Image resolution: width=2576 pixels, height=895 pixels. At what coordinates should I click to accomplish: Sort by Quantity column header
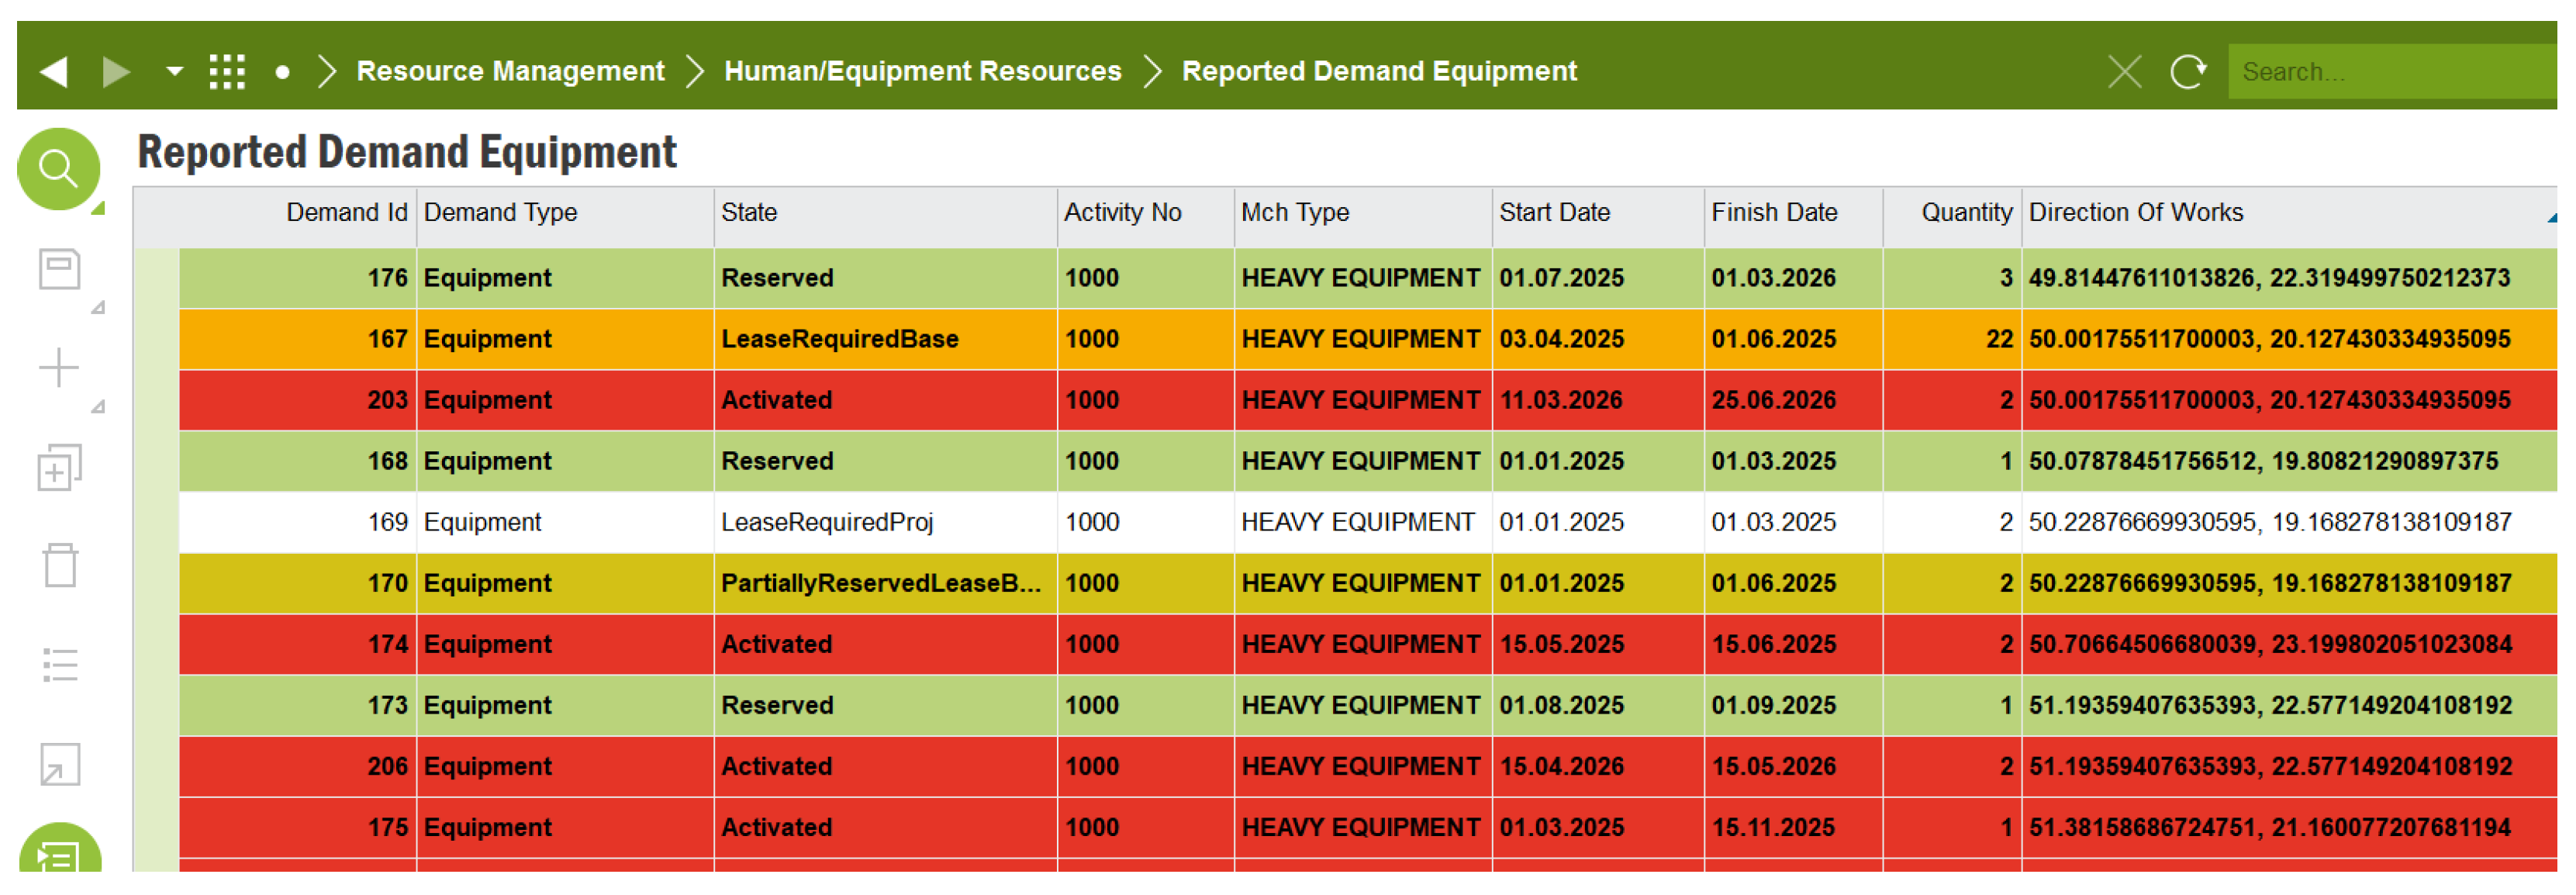pos(1952,213)
